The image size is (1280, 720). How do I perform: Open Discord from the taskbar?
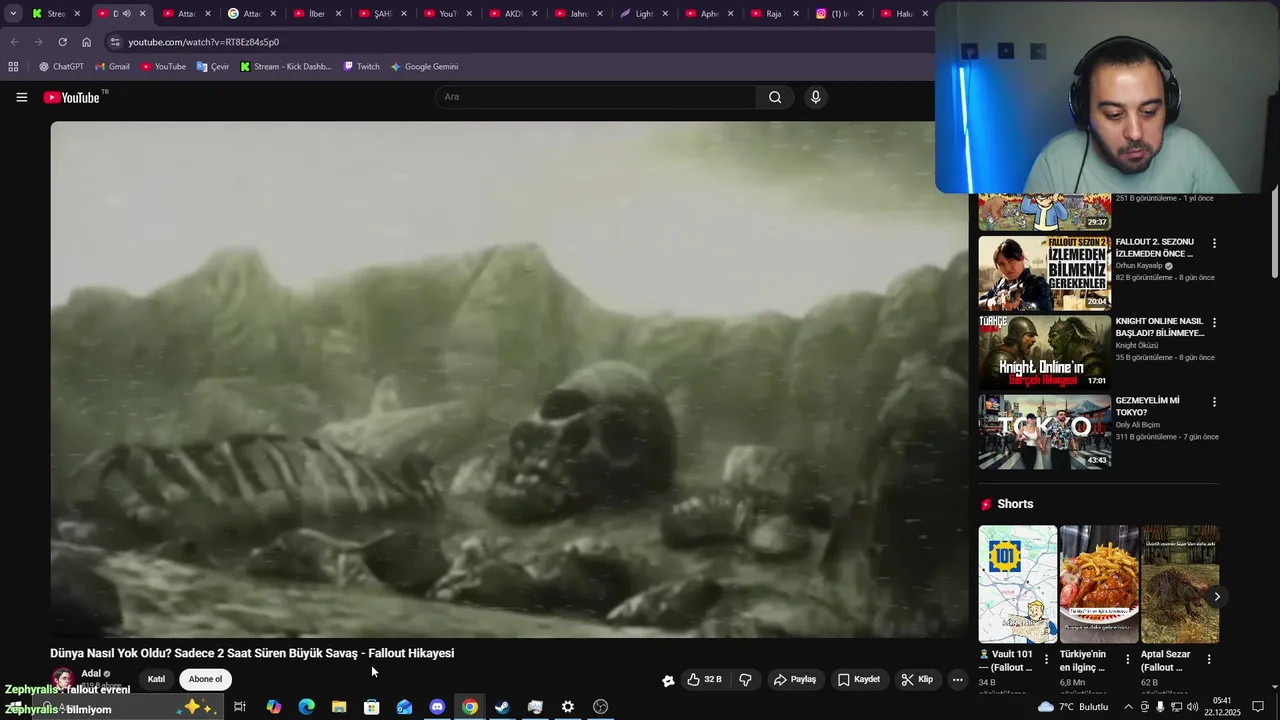437,707
